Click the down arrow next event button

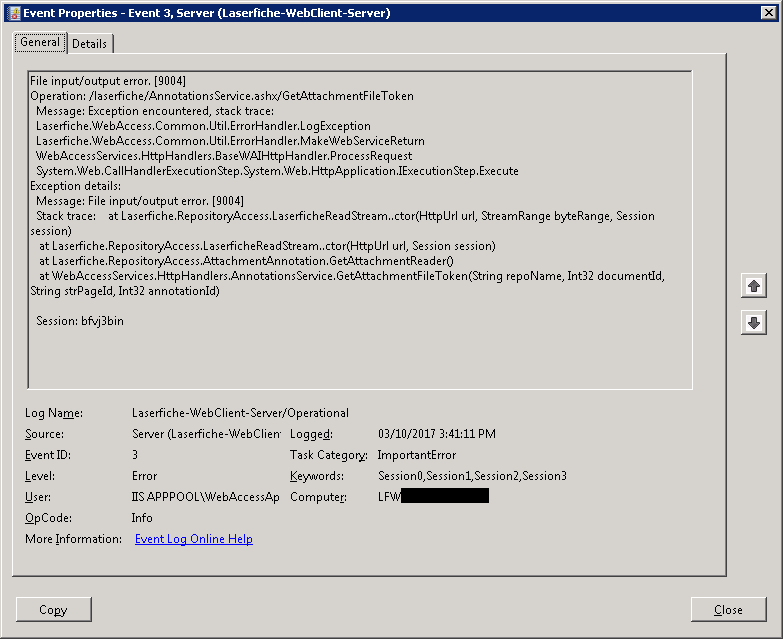click(x=754, y=322)
